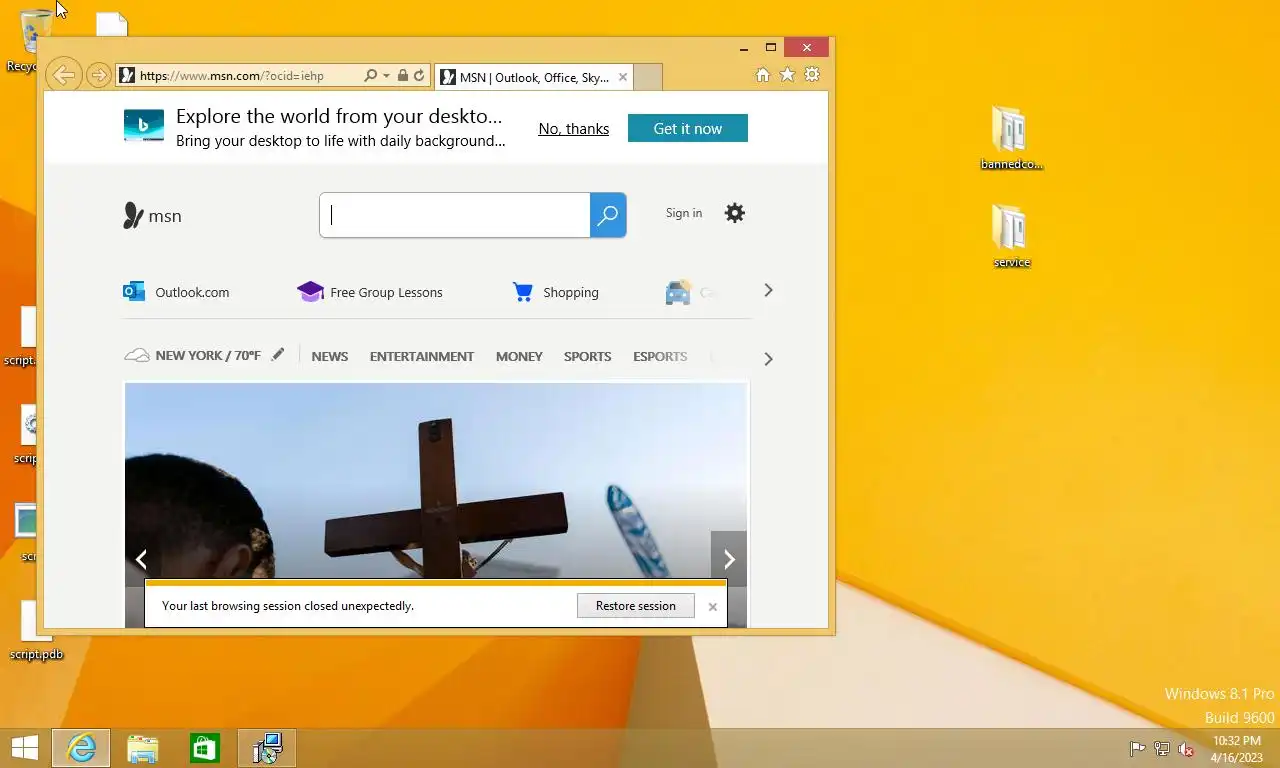The width and height of the screenshot is (1280, 768).
Task: Open the MONEY category
Action: click(x=519, y=356)
